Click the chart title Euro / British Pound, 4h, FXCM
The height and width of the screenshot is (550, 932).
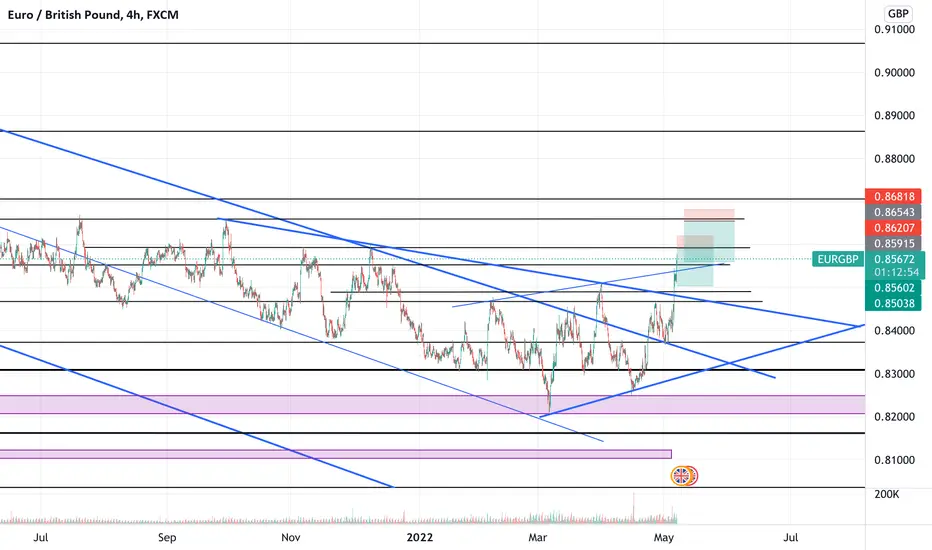(93, 15)
